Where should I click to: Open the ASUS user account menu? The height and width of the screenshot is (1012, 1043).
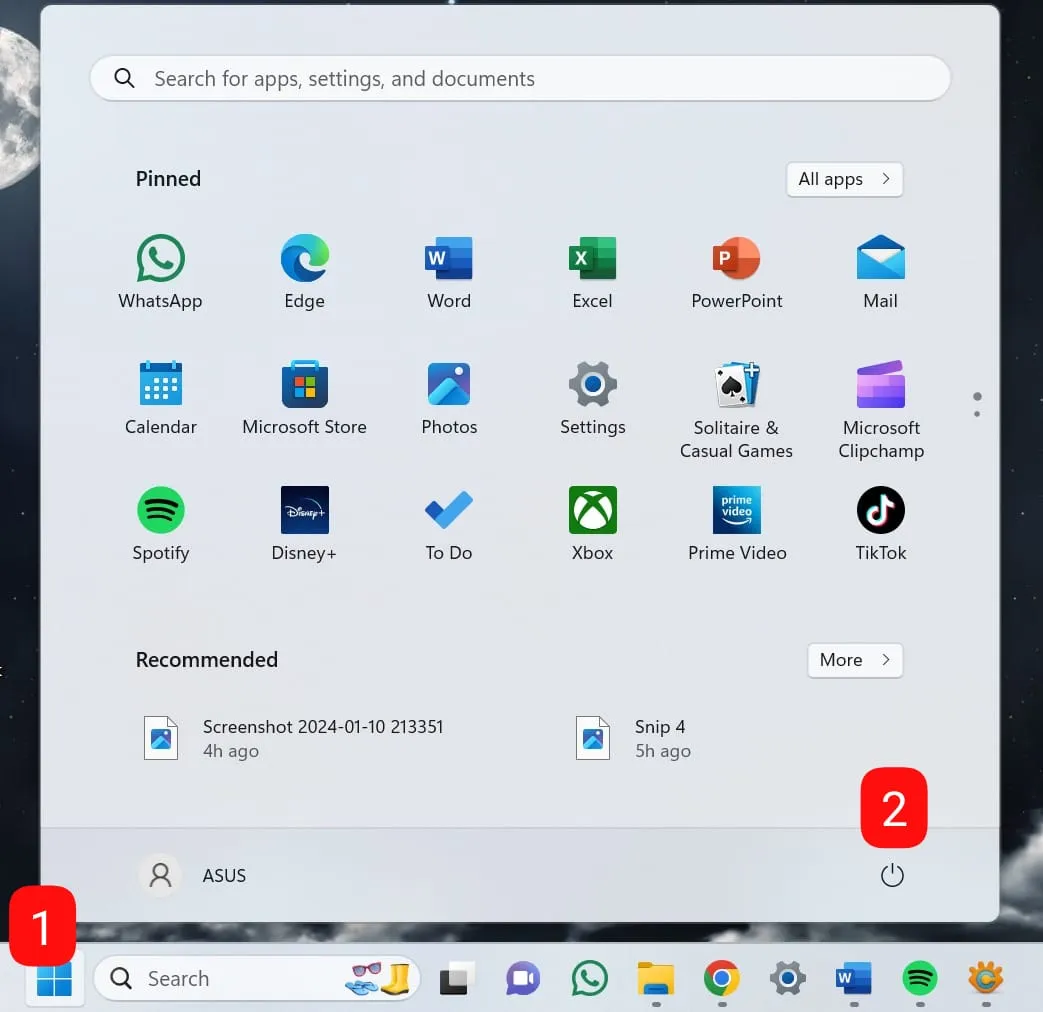(193, 876)
